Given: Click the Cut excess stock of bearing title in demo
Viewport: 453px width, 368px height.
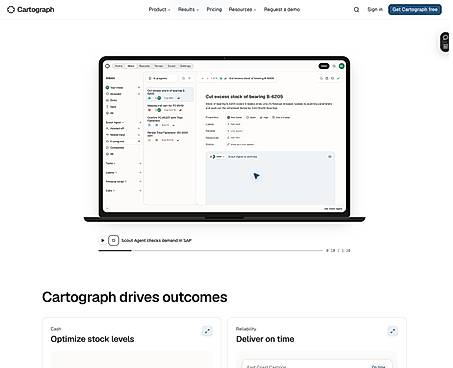Looking at the screenshot, I should [244, 97].
